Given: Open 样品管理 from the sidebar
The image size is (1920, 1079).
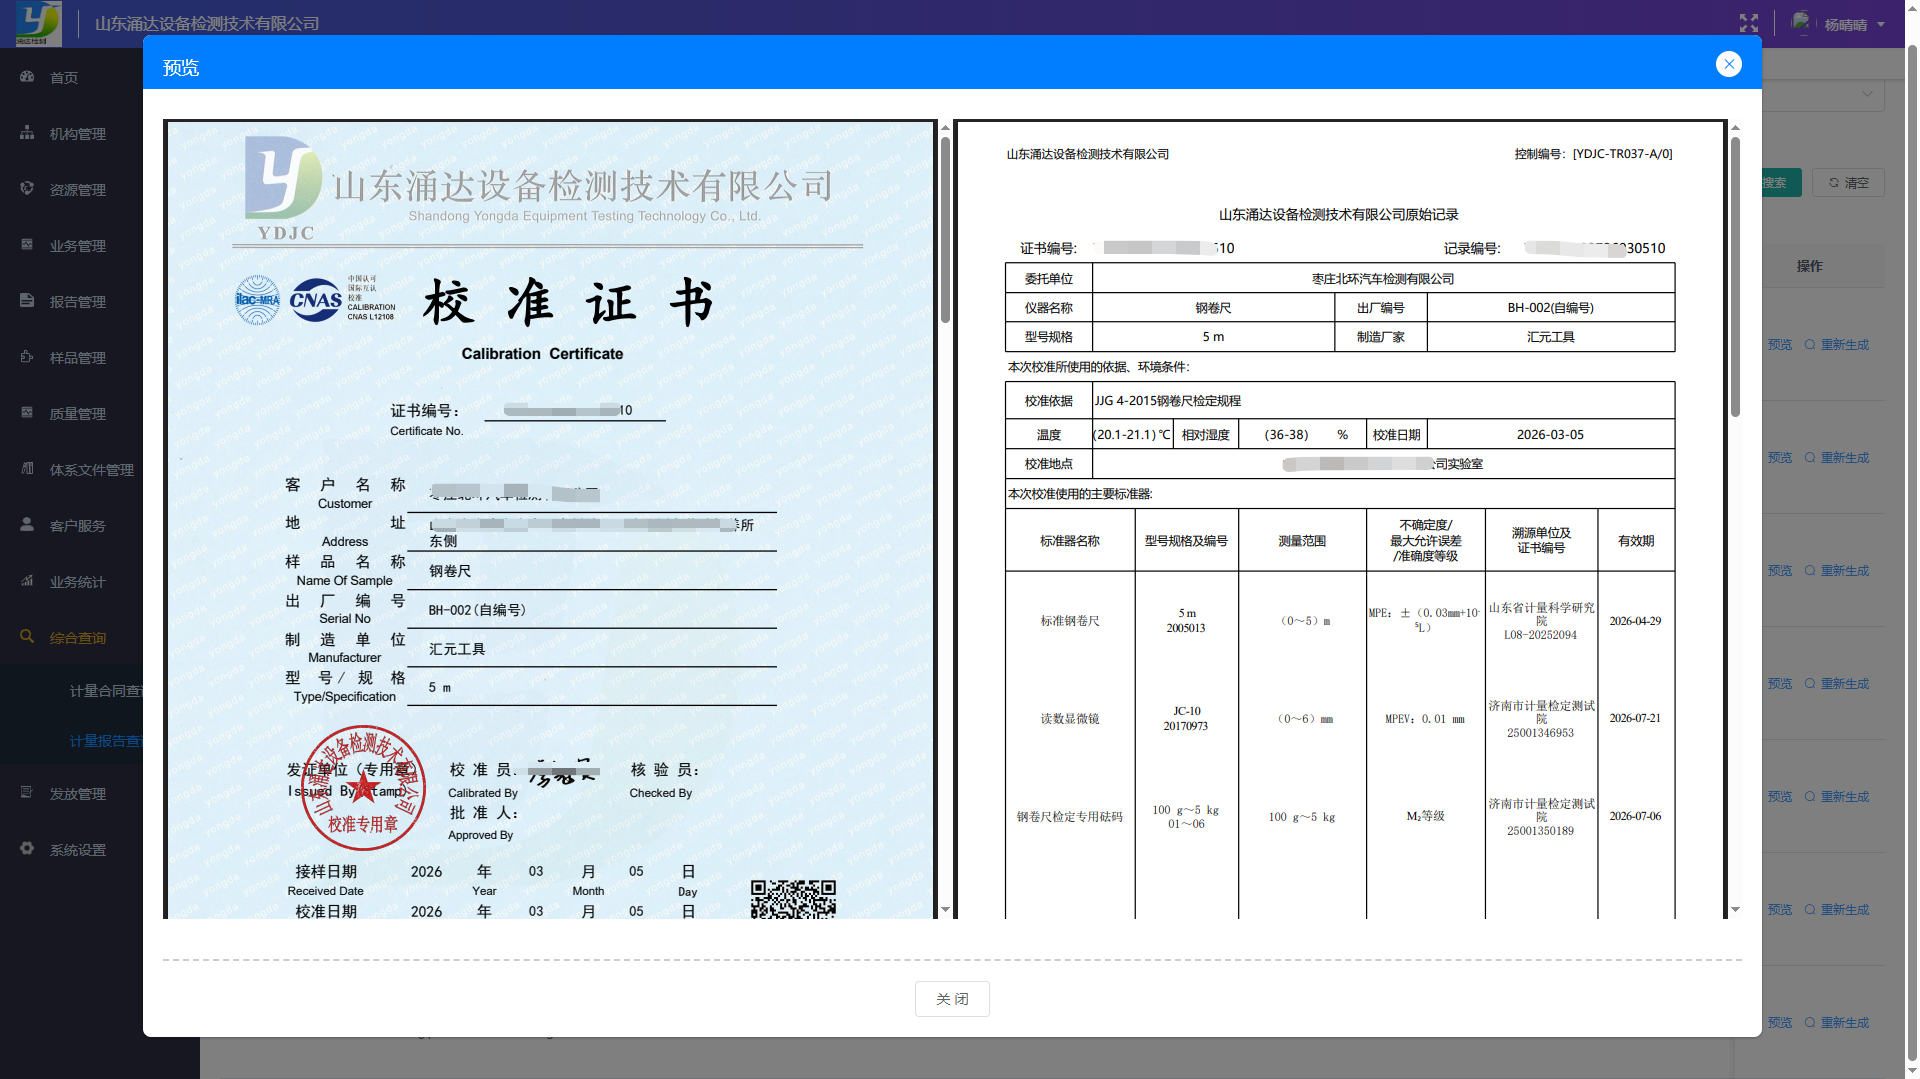Looking at the screenshot, I should [27, 356].
